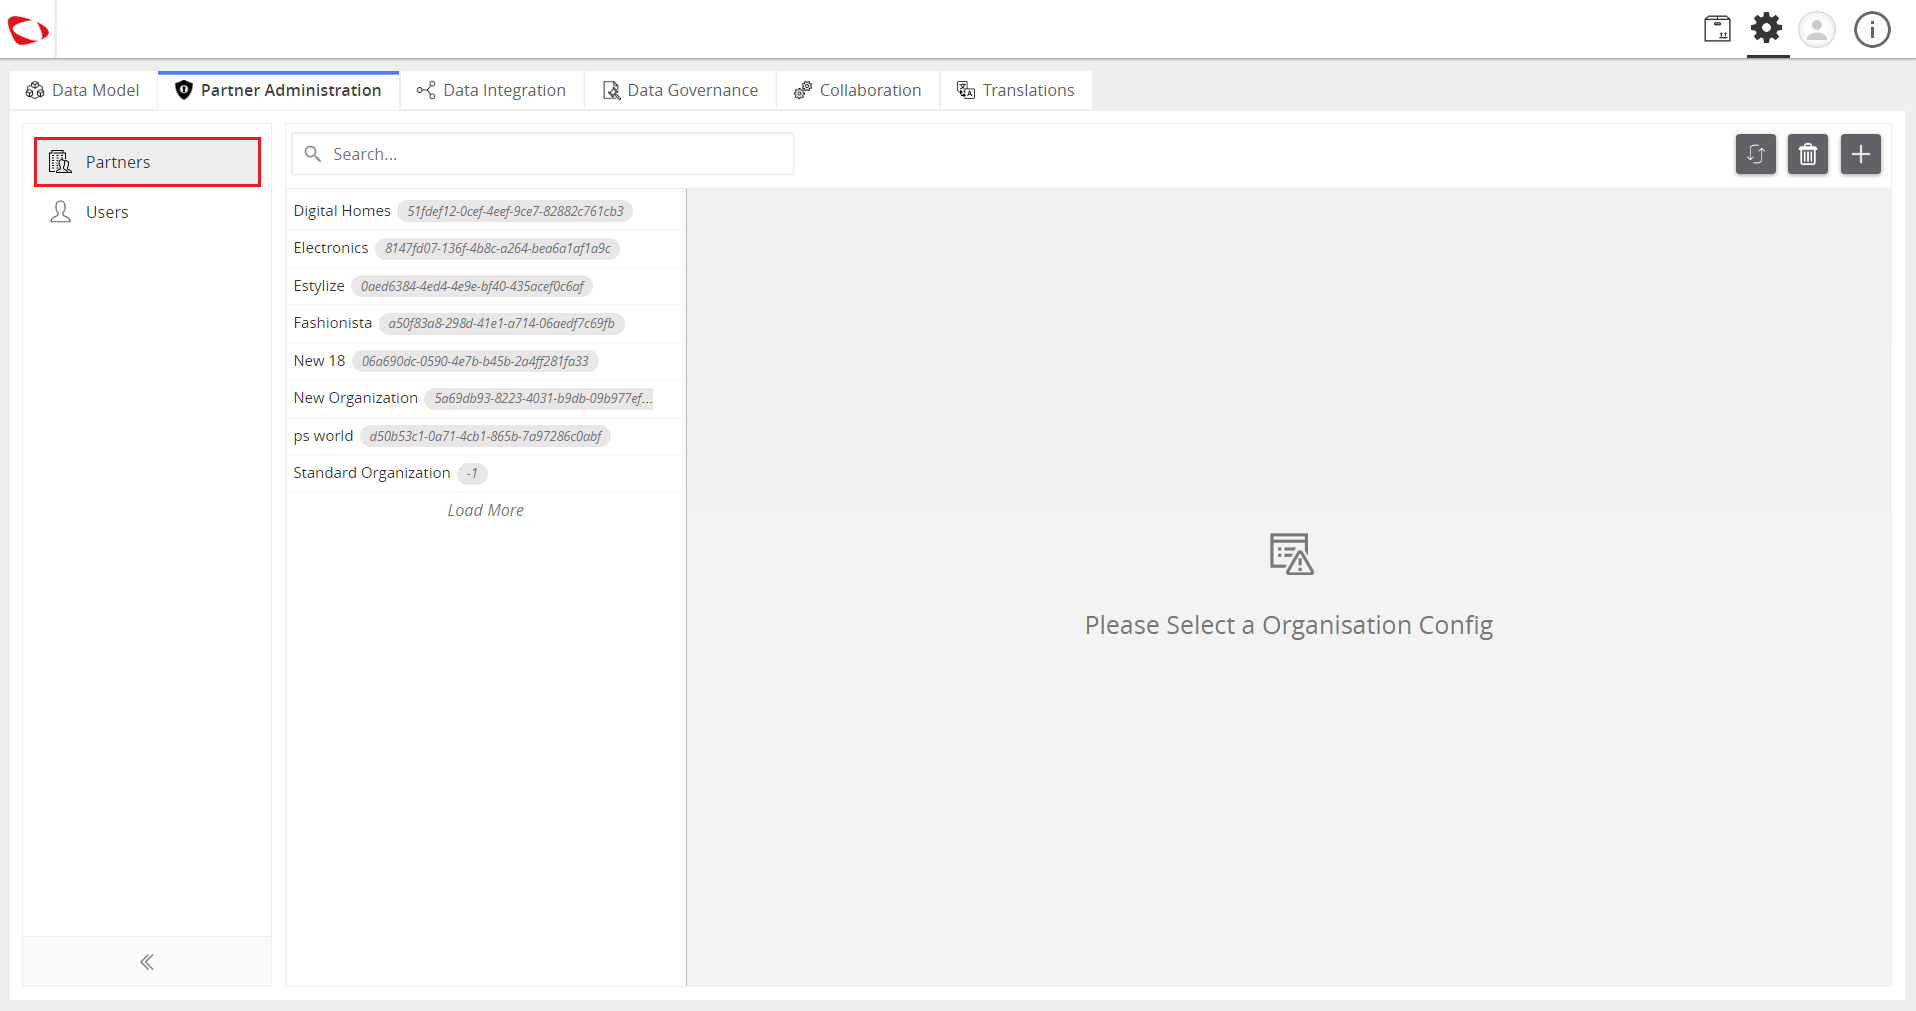The height and width of the screenshot is (1011, 1916).
Task: Click the red app logo
Action: click(28, 30)
